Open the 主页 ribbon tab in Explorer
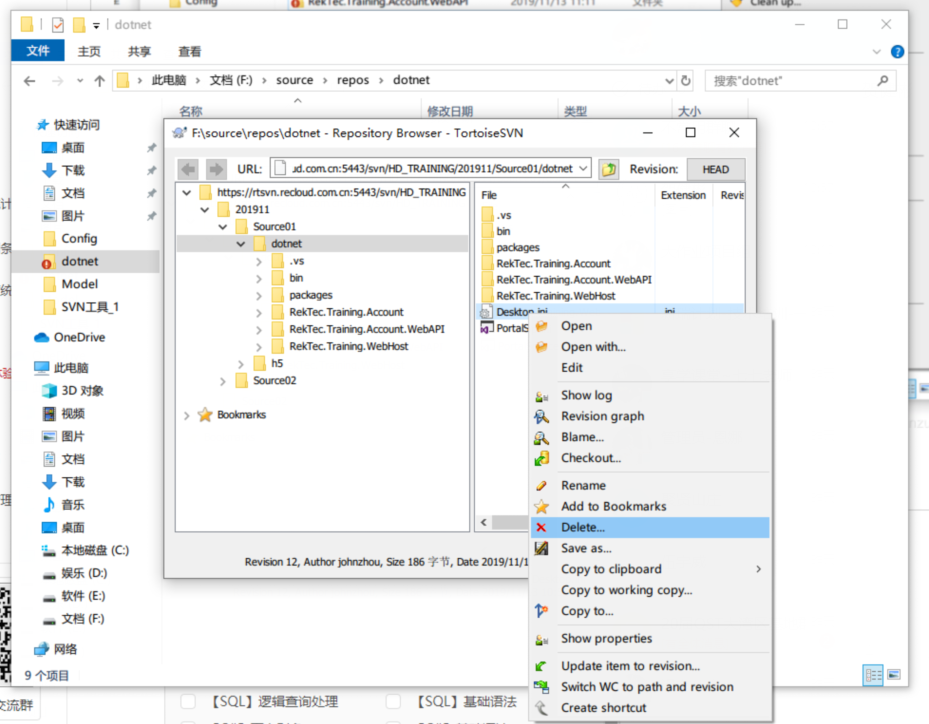The height and width of the screenshot is (724, 929). pos(89,52)
